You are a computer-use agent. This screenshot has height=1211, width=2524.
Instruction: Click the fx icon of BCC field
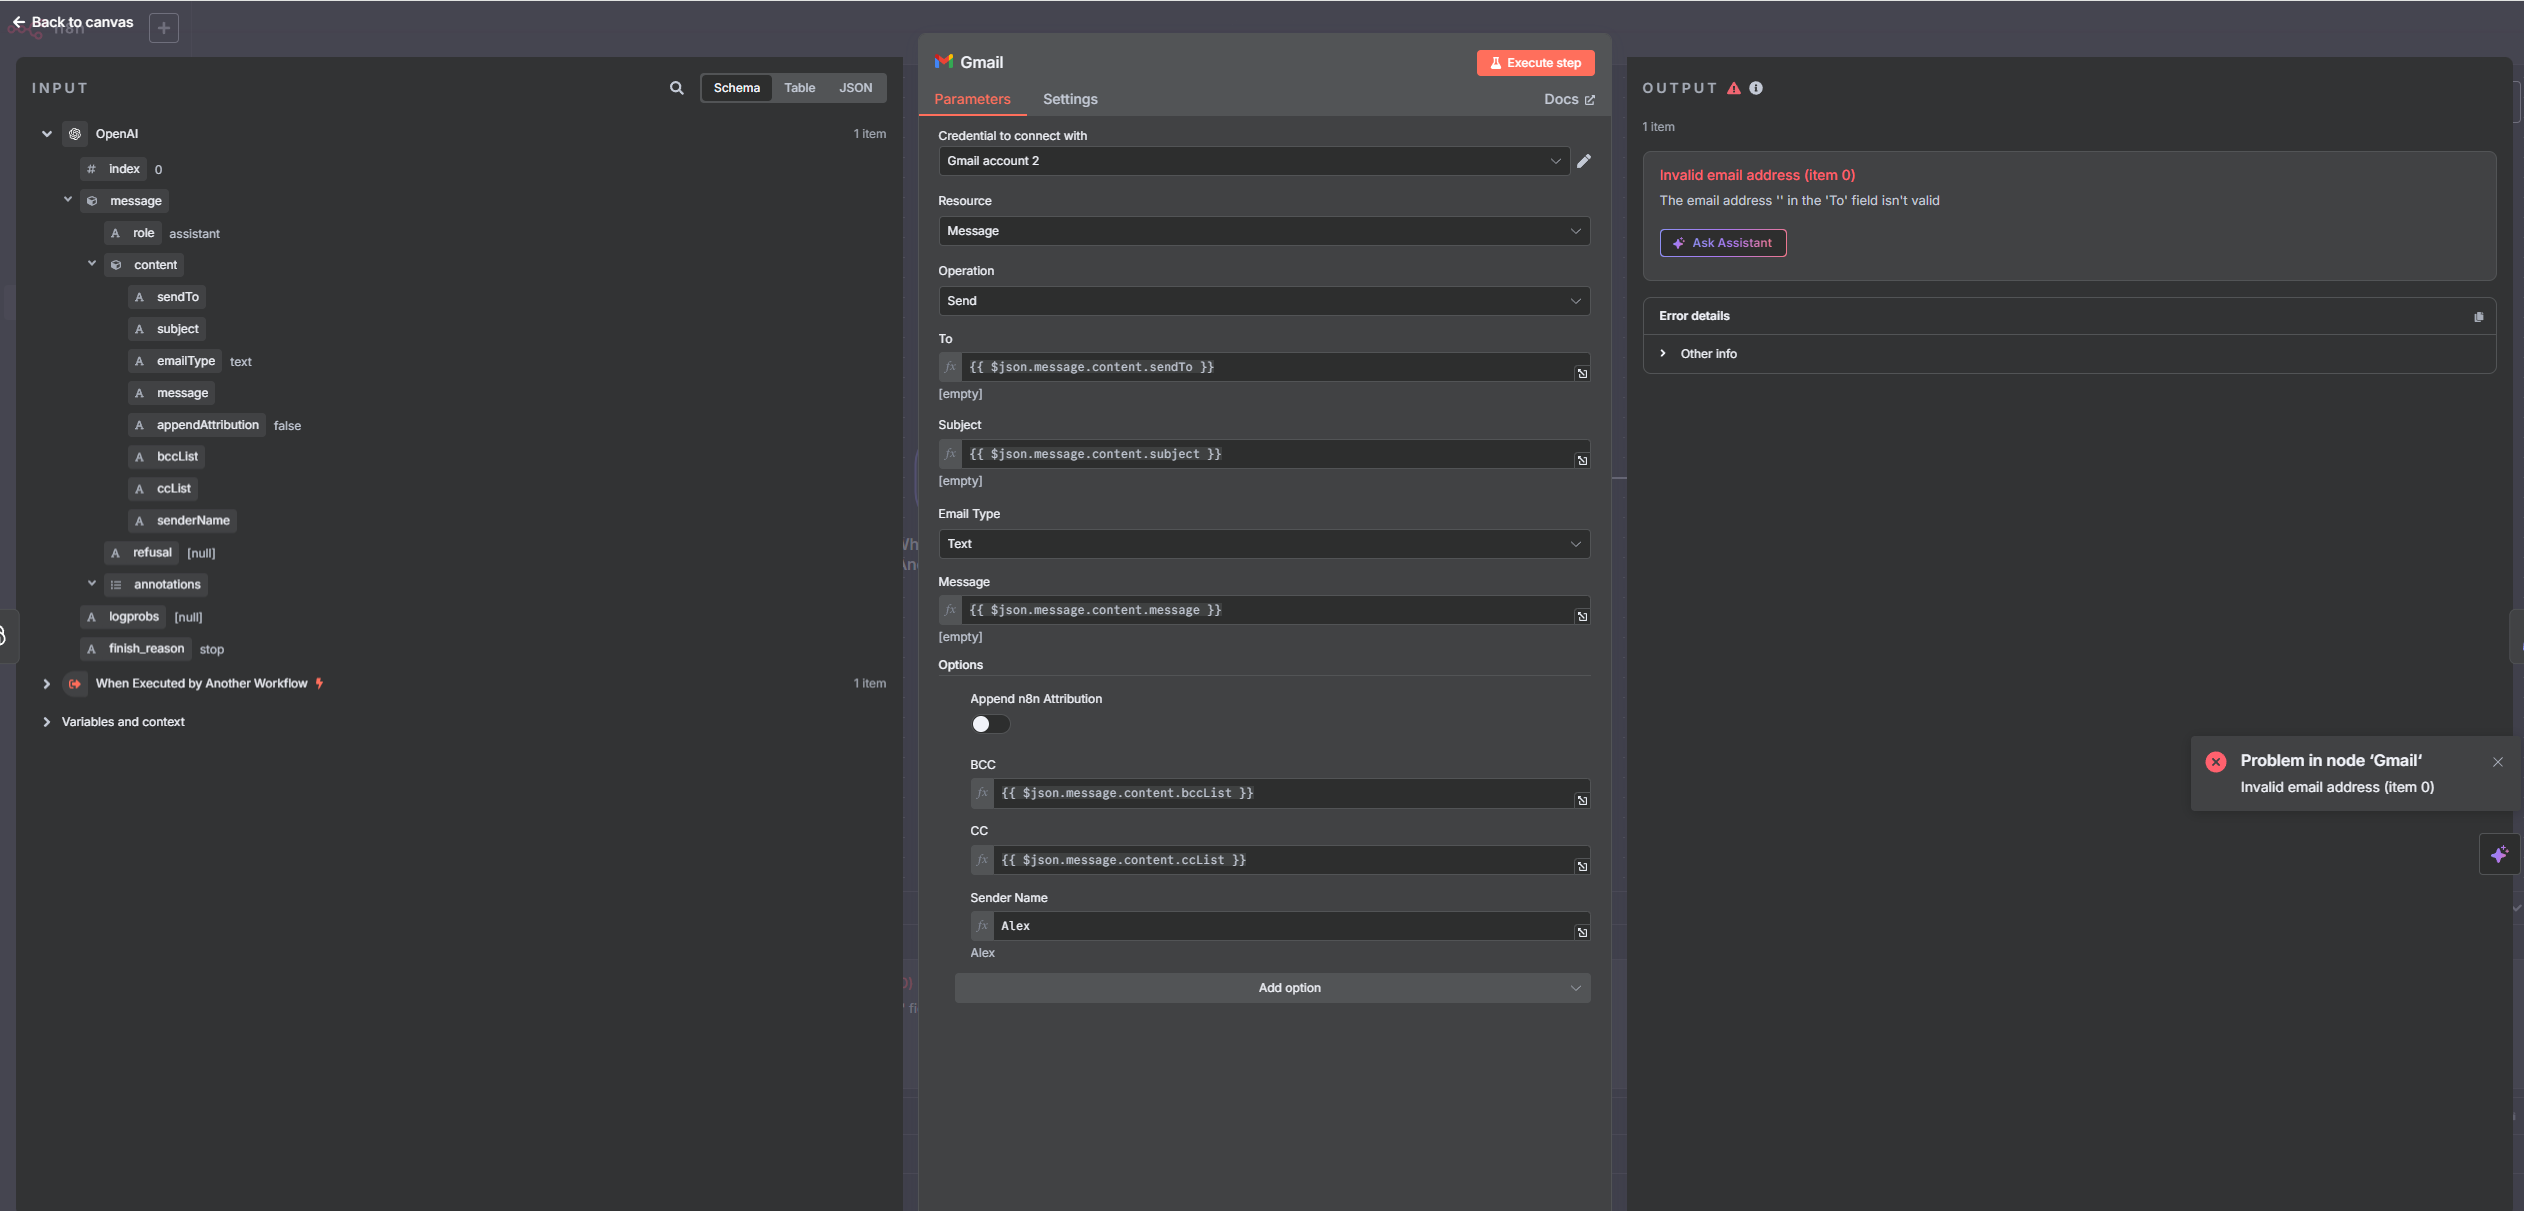click(x=982, y=793)
